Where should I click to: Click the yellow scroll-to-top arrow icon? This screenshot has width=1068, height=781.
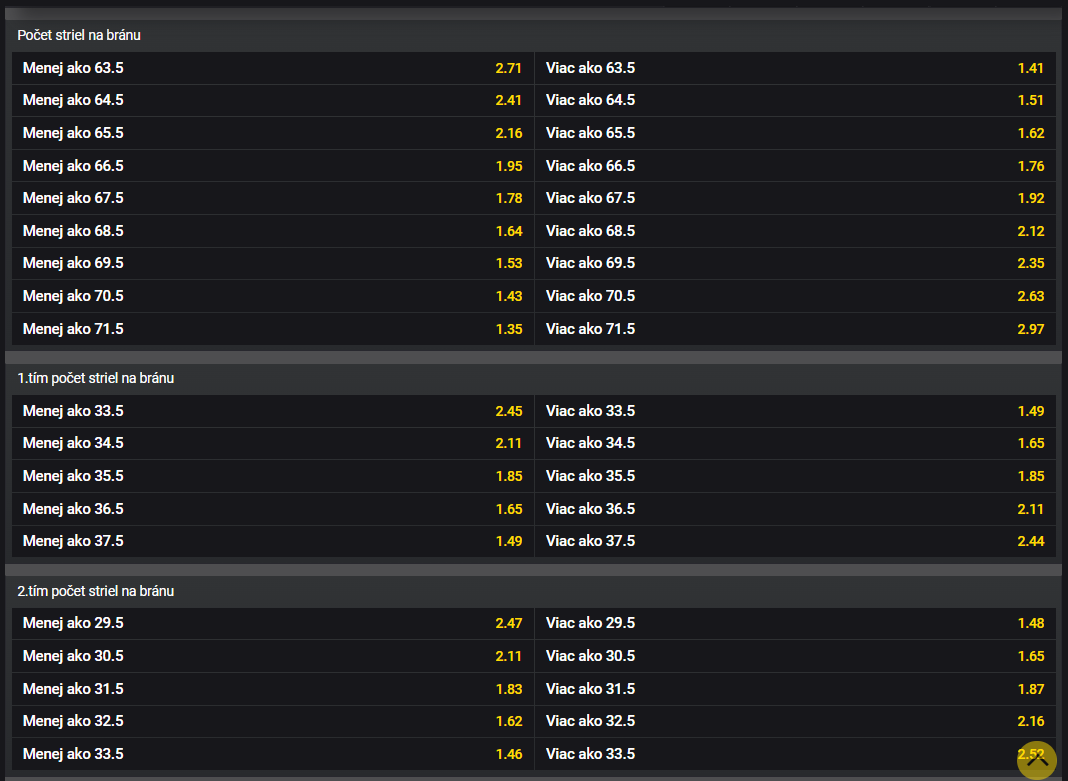tap(1037, 760)
